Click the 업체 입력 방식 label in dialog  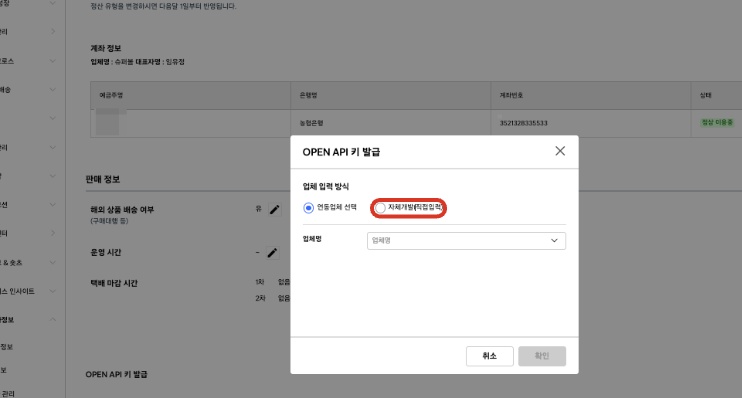[326, 186]
